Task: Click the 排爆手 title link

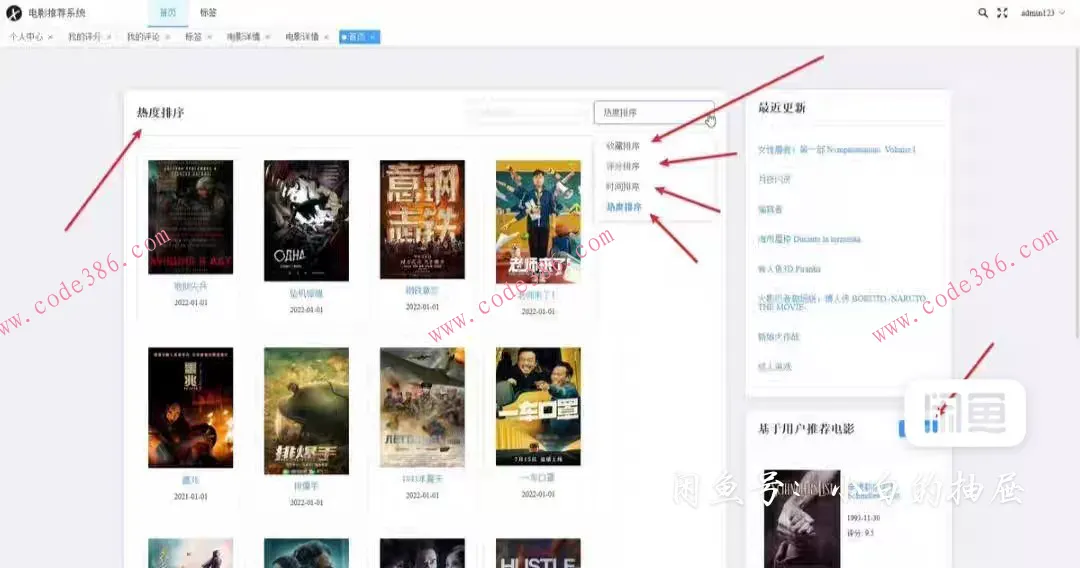Action: [x=307, y=486]
